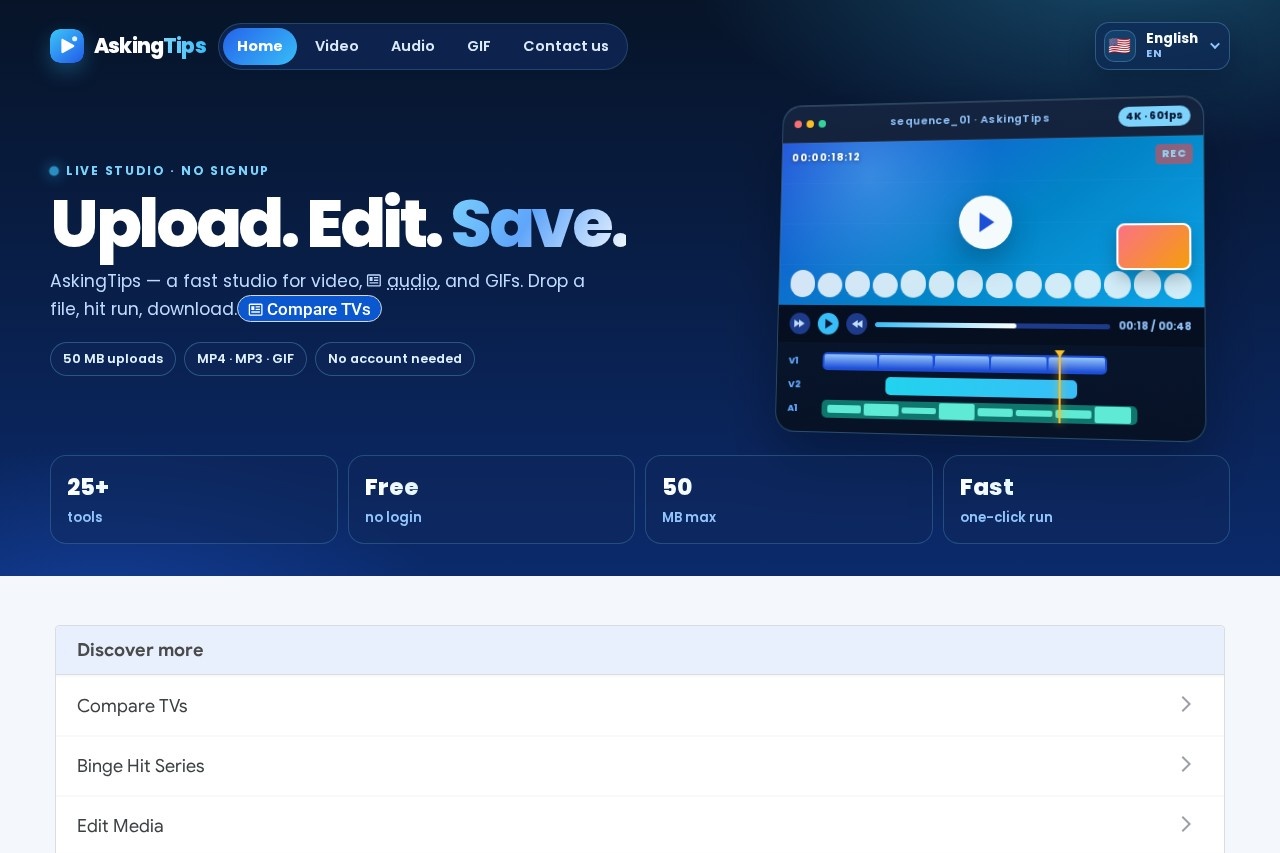
Task: Click the chevron on the Binge Hit Series row
Action: tap(1186, 764)
